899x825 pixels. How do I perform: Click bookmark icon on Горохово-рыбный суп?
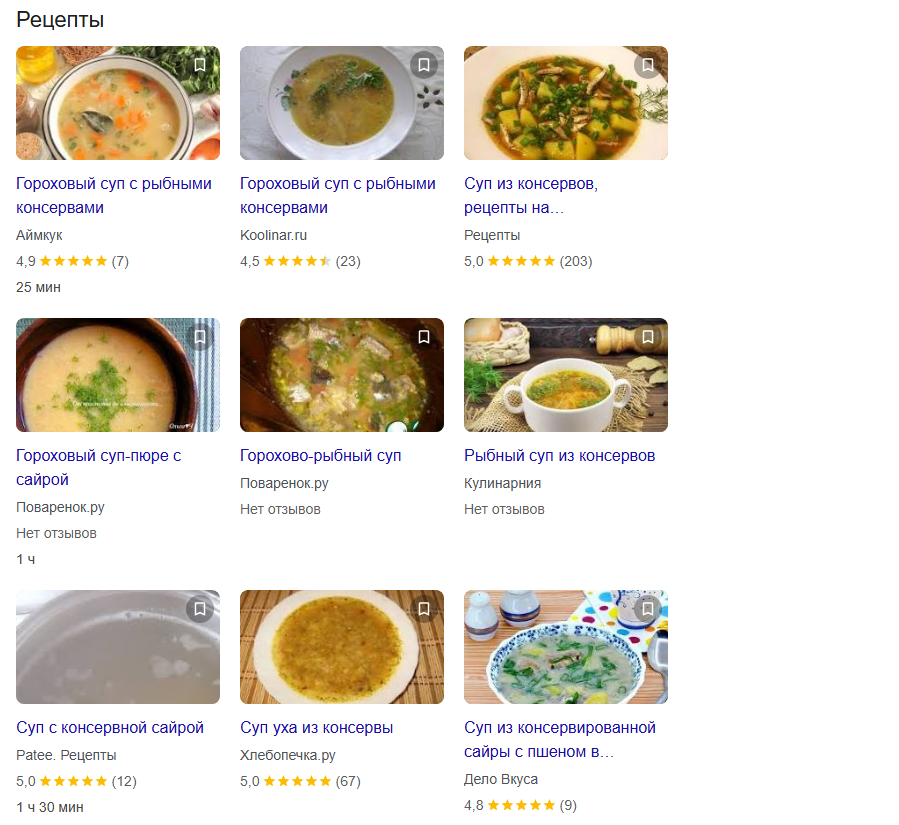pyautogui.click(x=424, y=337)
